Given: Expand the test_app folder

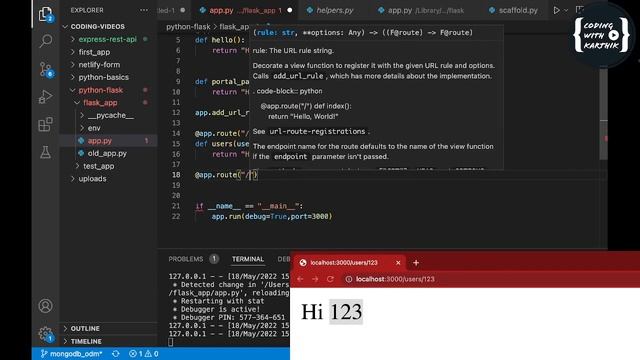Looking at the screenshot, I should click(98, 166).
